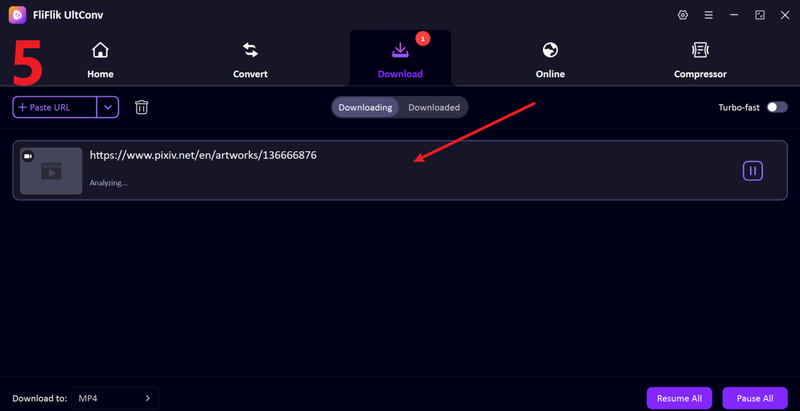Click the FliFlik UltConv logo icon
The height and width of the screenshot is (411, 800).
[17, 15]
